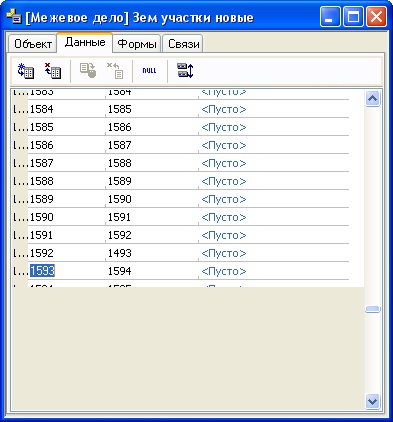Select the highlighted cell 1593
Screen dimensions: 393x422
pyautogui.click(x=42, y=271)
